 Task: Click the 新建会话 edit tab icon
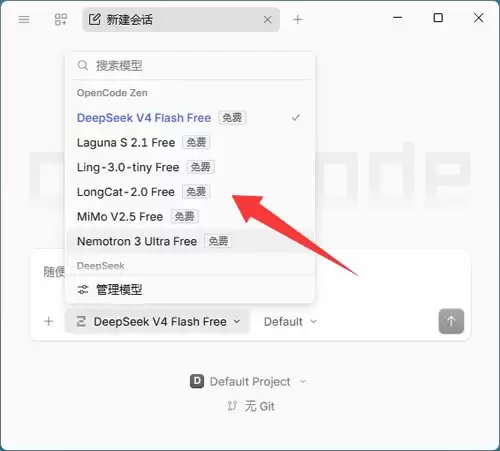[94, 19]
